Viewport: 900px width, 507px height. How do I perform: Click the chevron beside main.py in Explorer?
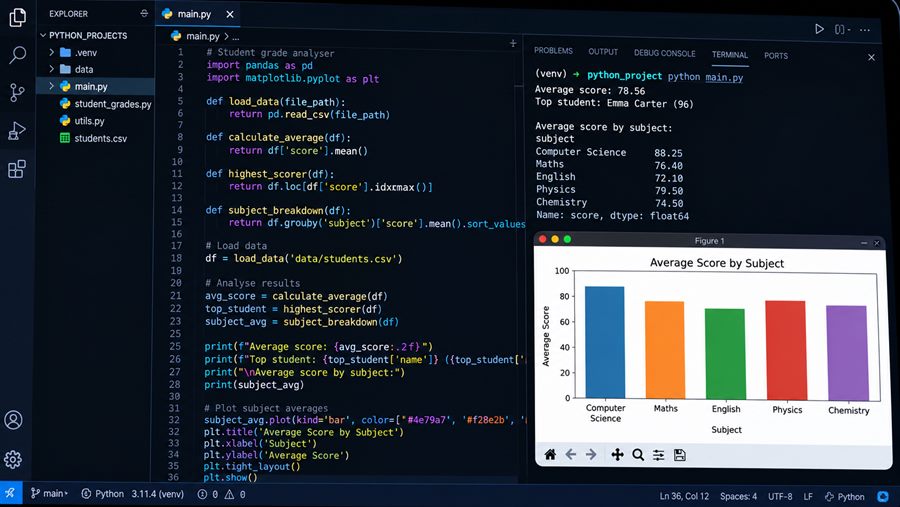click(x=51, y=86)
